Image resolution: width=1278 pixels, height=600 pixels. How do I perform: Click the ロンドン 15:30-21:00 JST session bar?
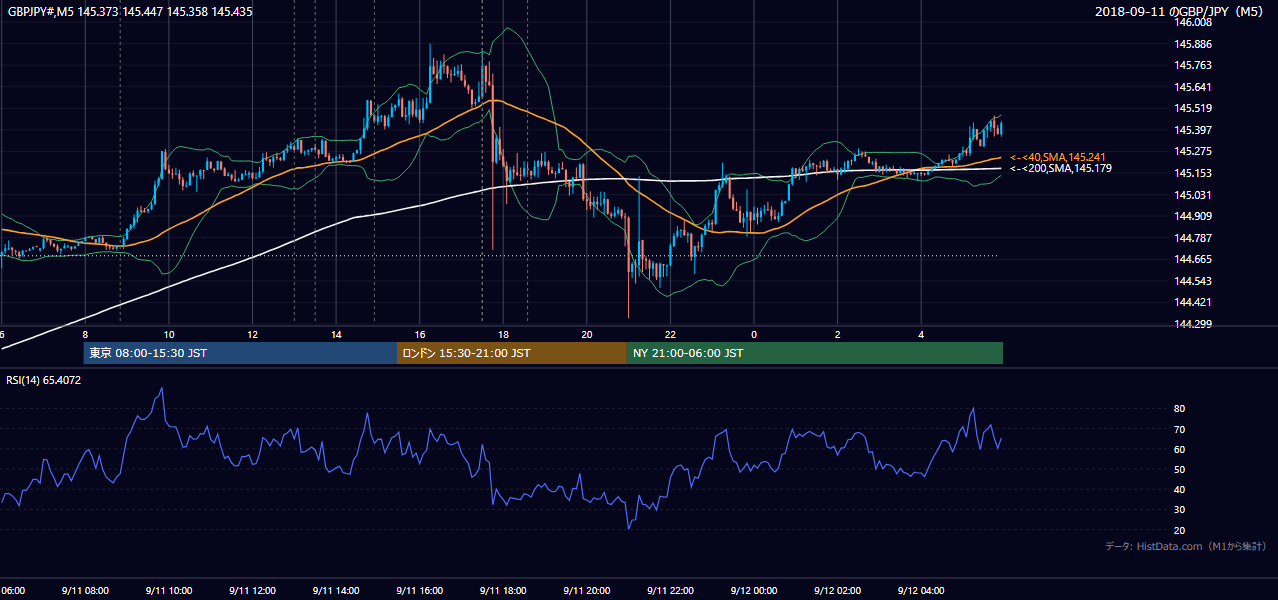[x=512, y=353]
